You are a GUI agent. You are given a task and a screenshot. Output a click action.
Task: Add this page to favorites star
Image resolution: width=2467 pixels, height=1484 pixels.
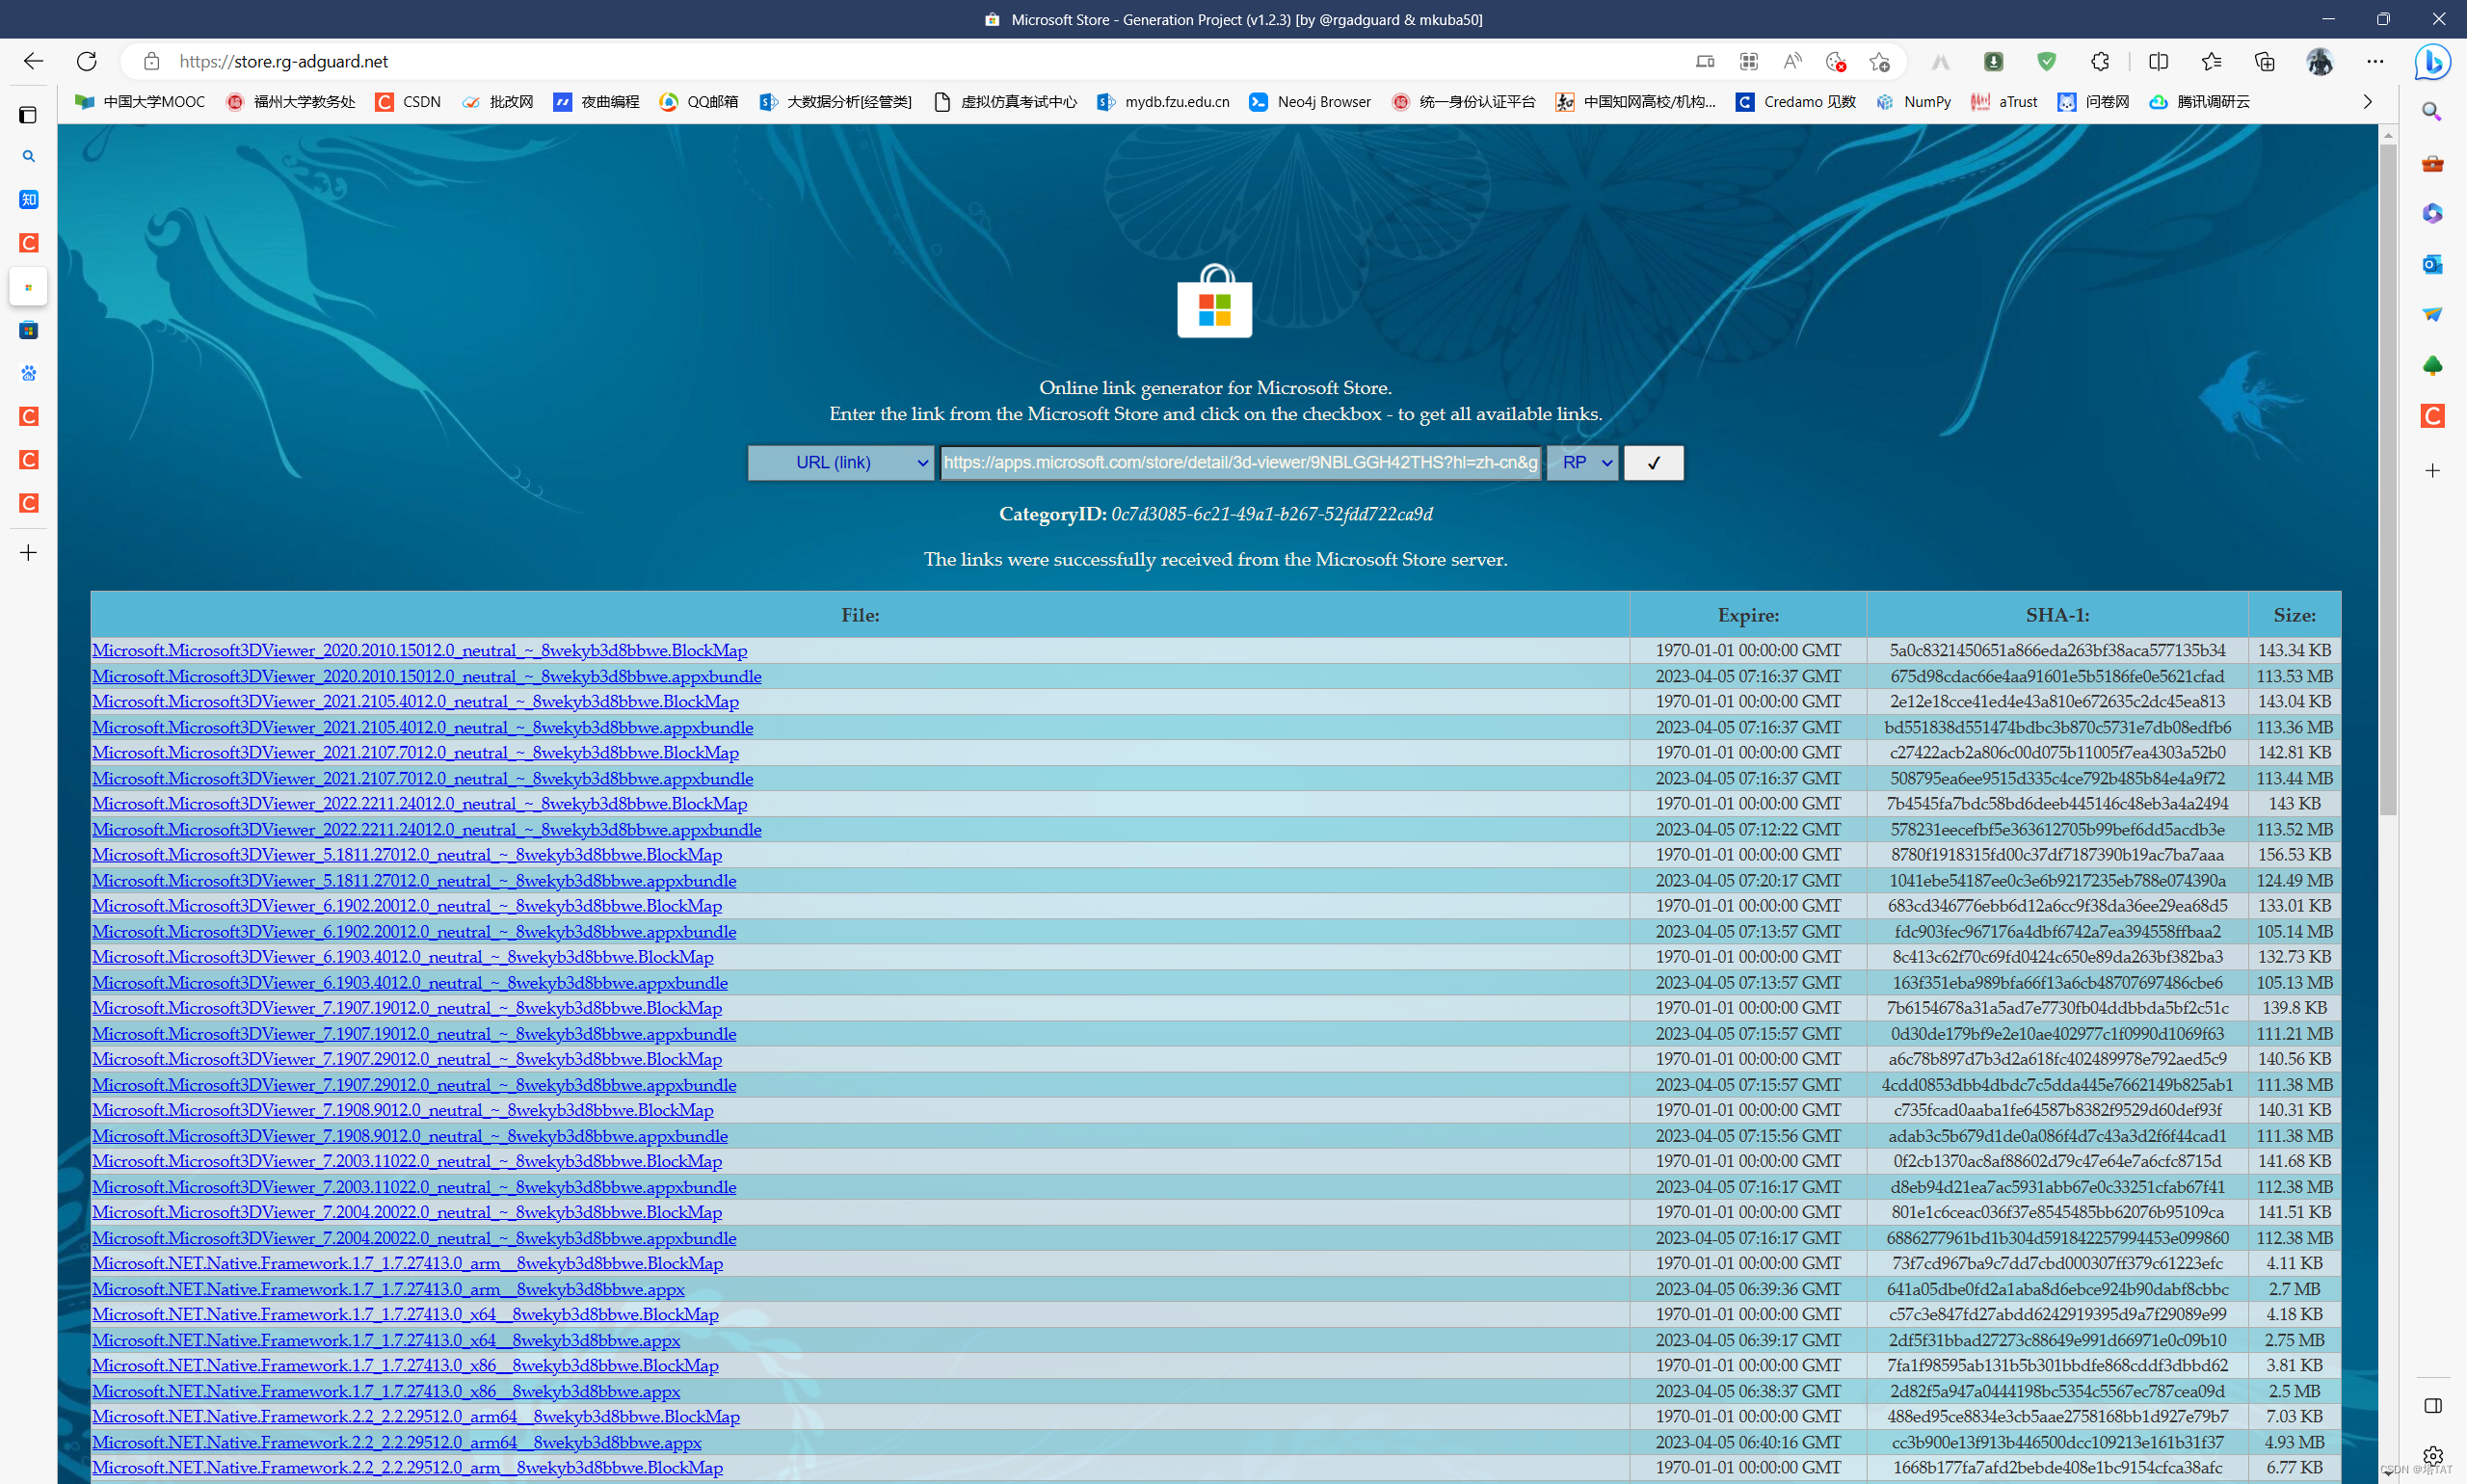pos(1880,61)
